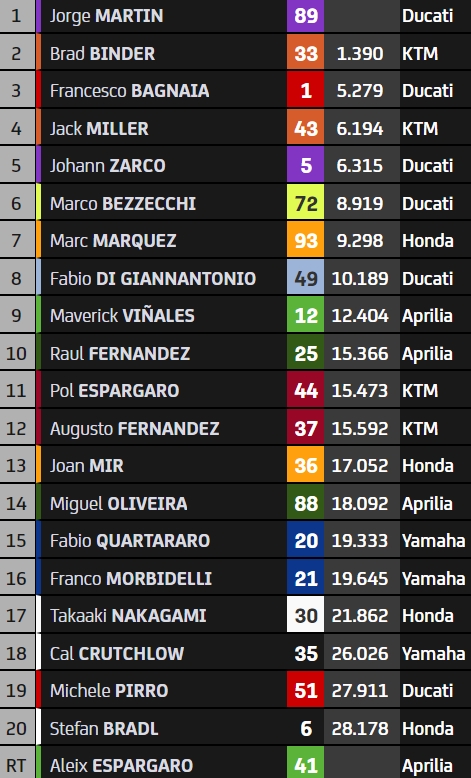The image size is (471, 778).
Task: Click the purple number 89 badge
Action: 305,16
